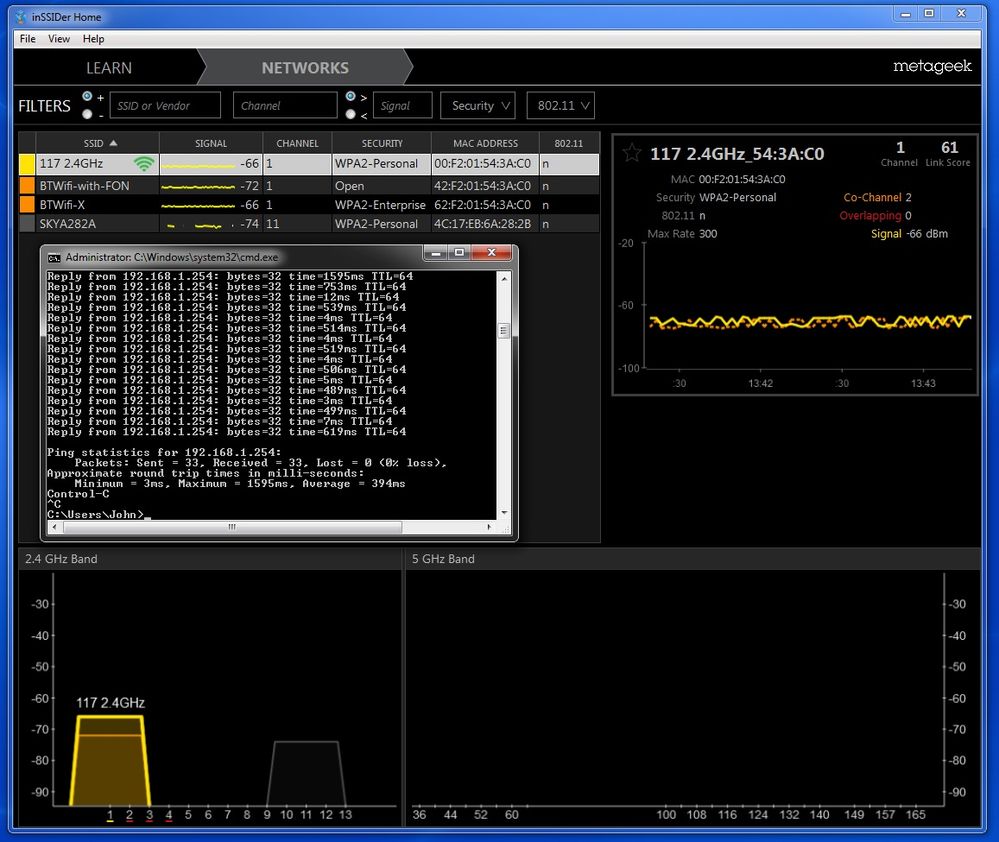Click the Channel filter field
This screenshot has width=999, height=842.
285,106
